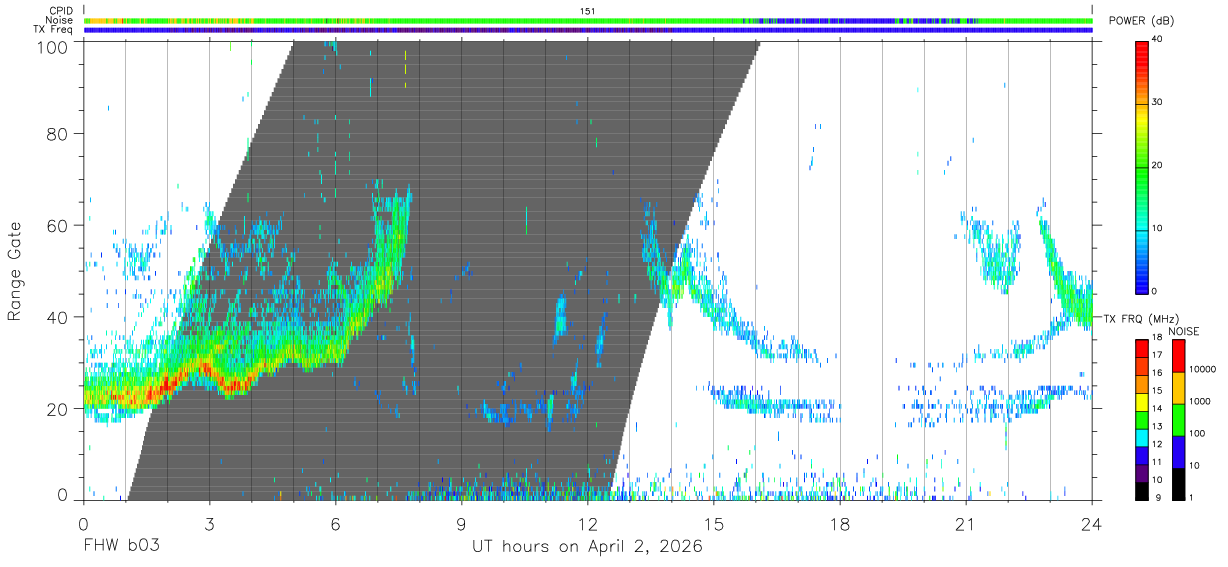
Task: Click the Range Gate axis tick '100'
Action: click(x=54, y=48)
